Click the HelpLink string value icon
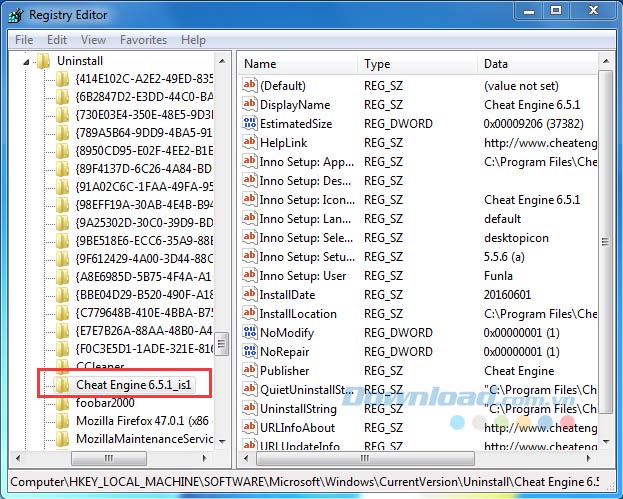This screenshot has width=623, height=499. coord(250,142)
